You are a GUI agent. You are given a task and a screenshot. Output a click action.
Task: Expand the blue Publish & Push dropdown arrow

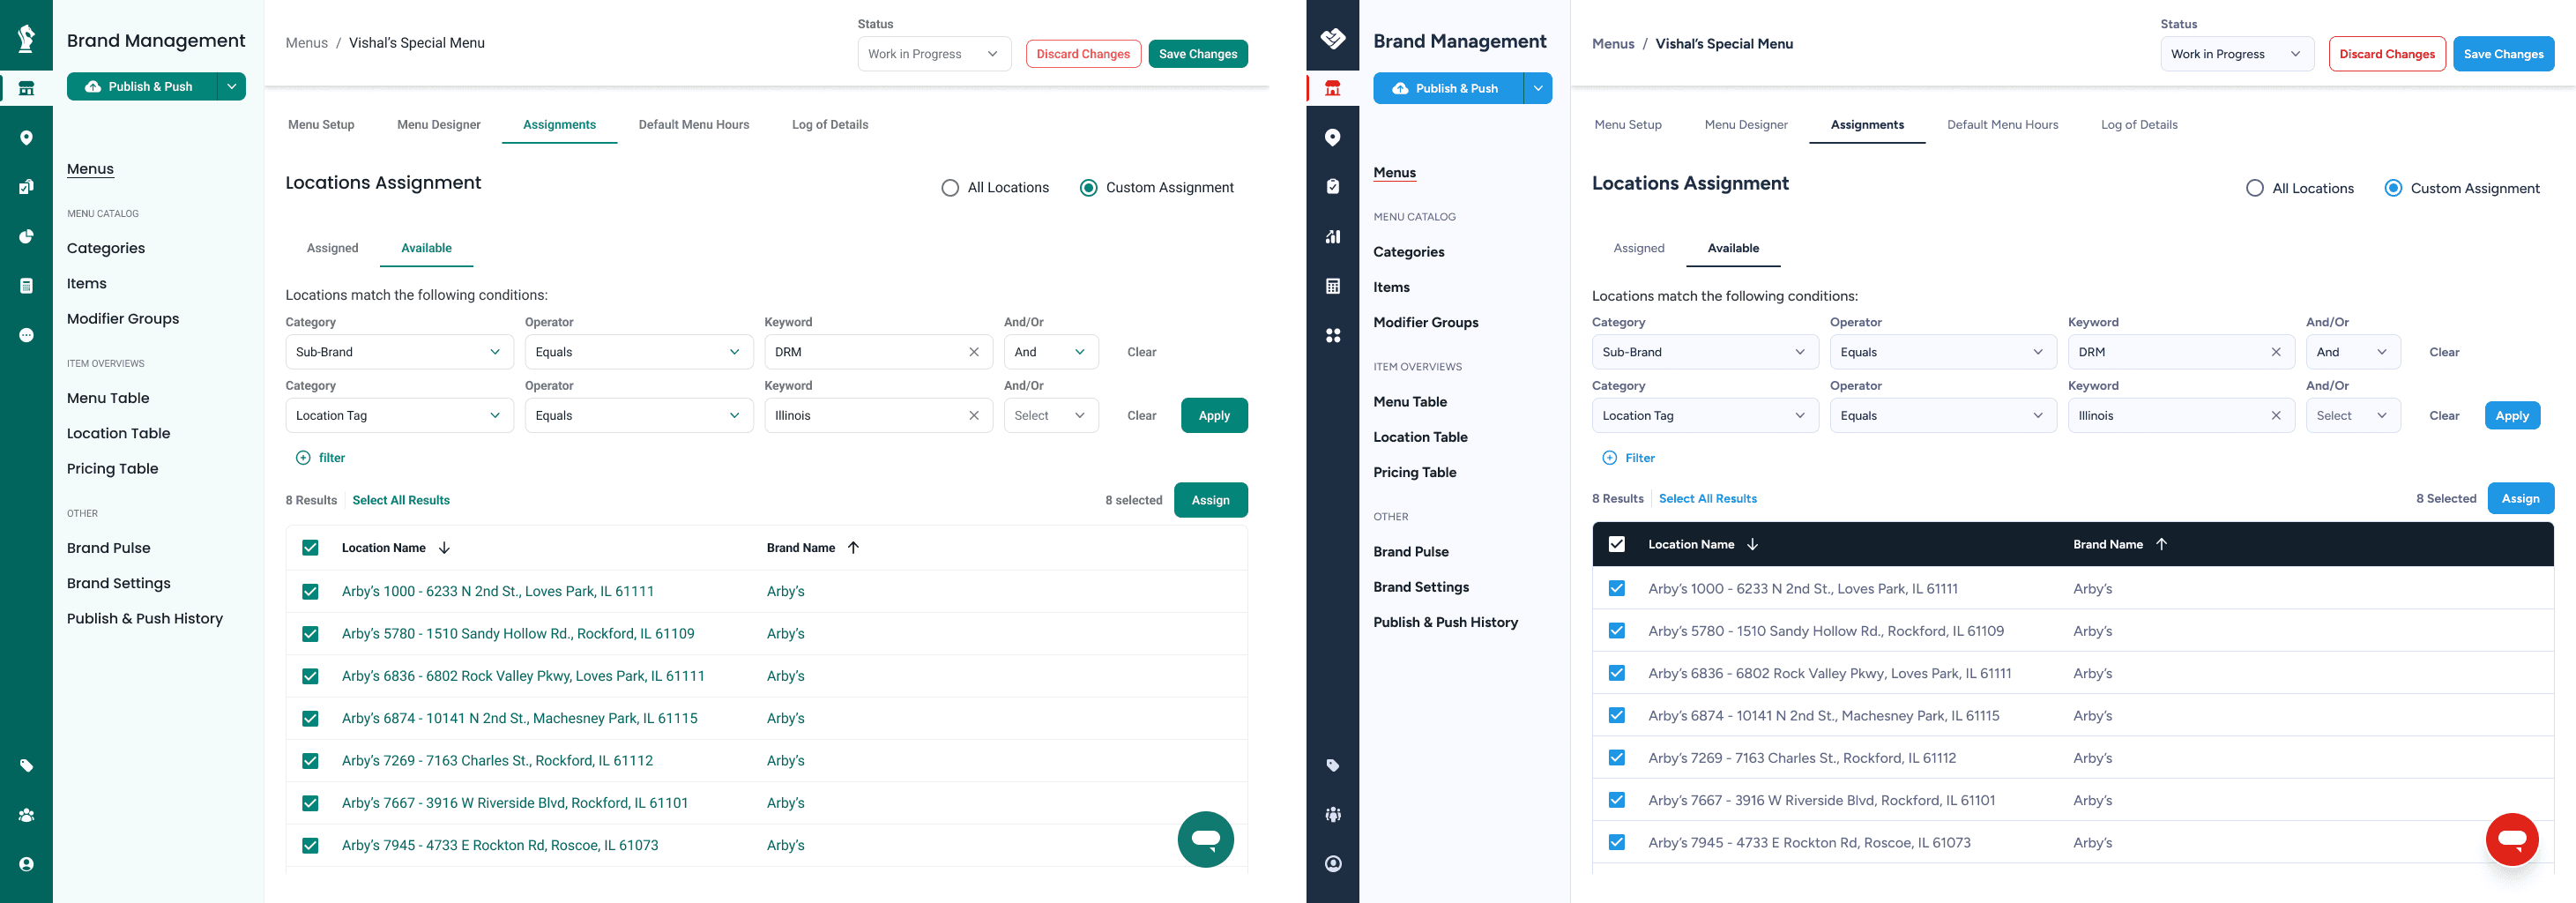point(1538,88)
